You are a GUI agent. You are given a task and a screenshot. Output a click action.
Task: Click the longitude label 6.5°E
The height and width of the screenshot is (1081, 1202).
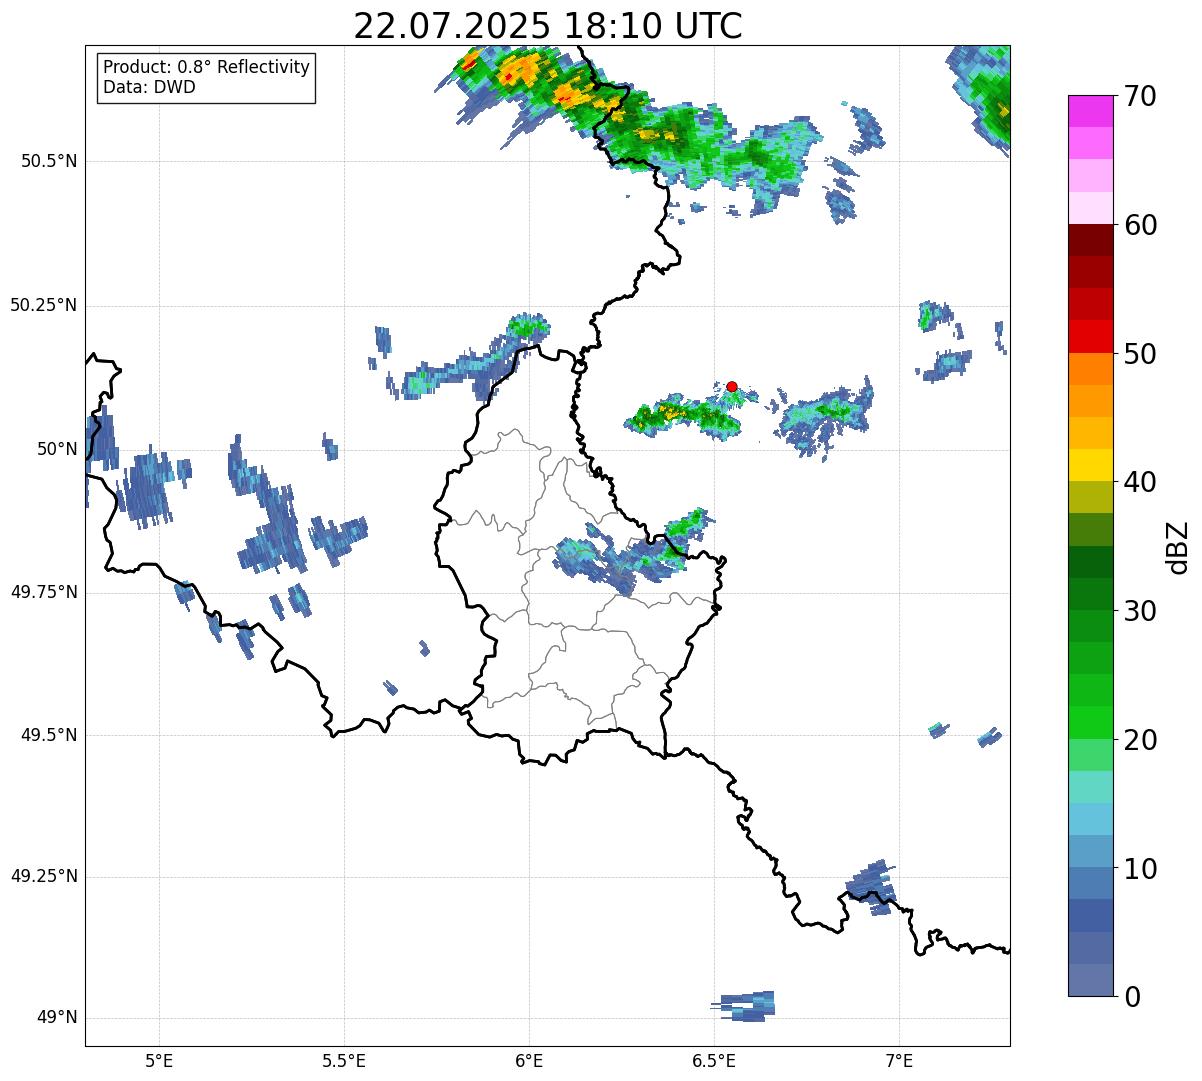714,1060
